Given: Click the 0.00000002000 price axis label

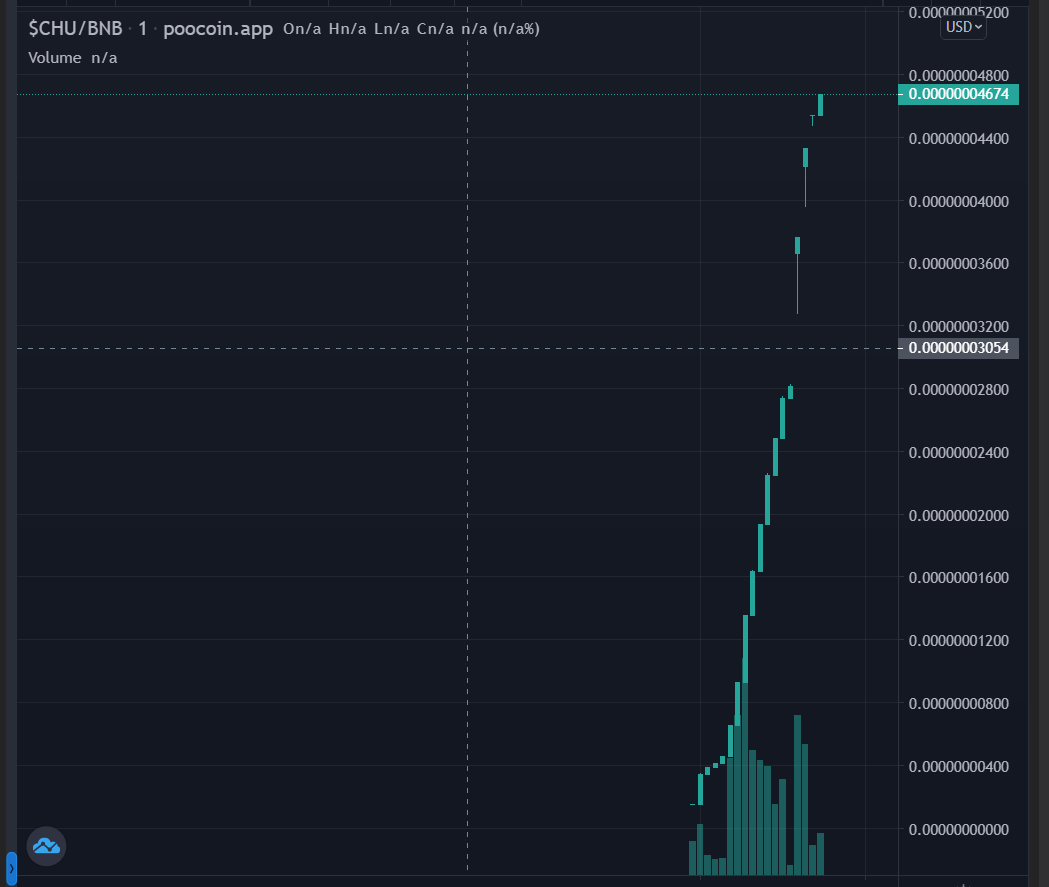Looking at the screenshot, I should coord(958,515).
